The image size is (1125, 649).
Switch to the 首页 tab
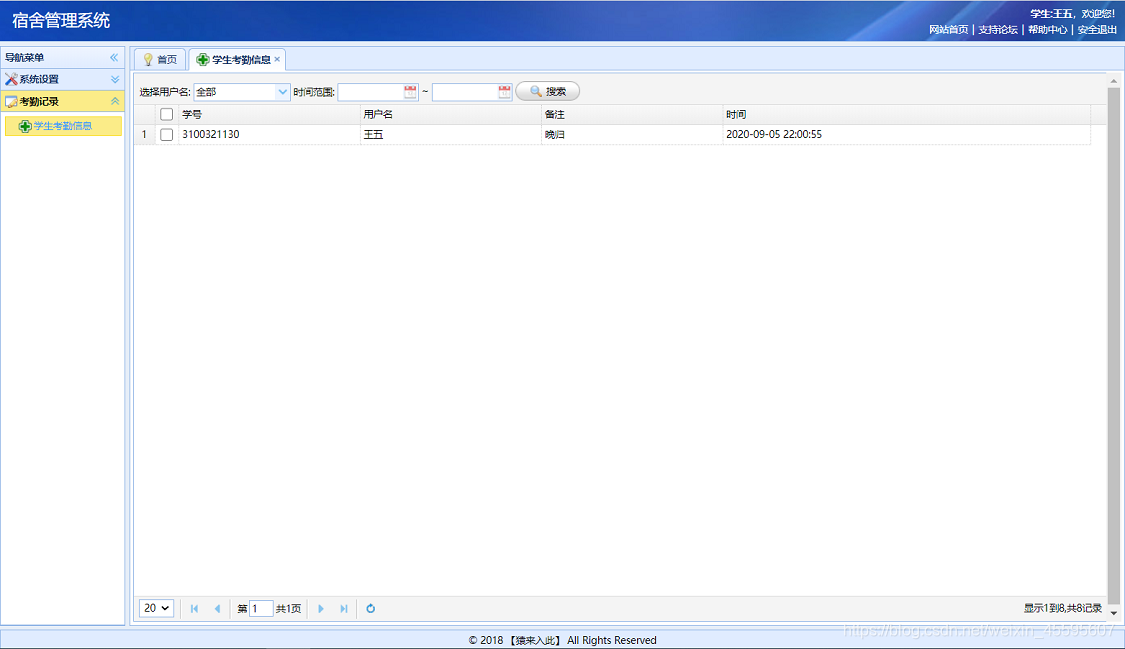pos(160,60)
